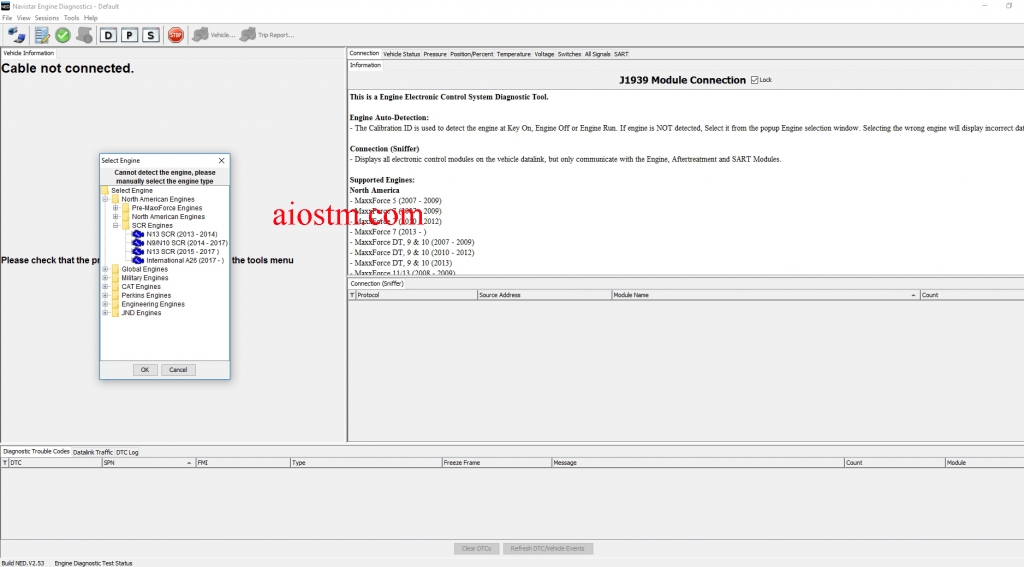Expand the Pre-MaxxForce Engines node

pyautogui.click(x=116, y=208)
